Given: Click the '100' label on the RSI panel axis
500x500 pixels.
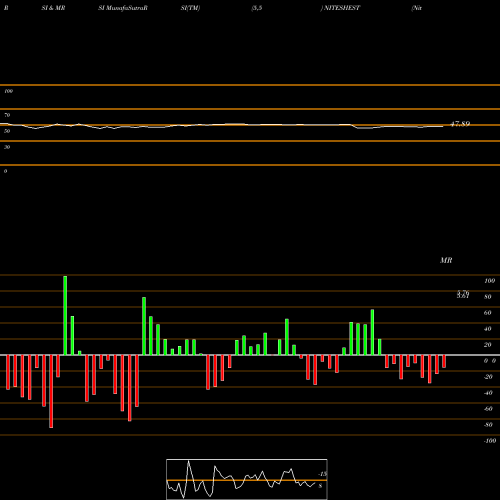Looking at the screenshot, I should 8,91.
